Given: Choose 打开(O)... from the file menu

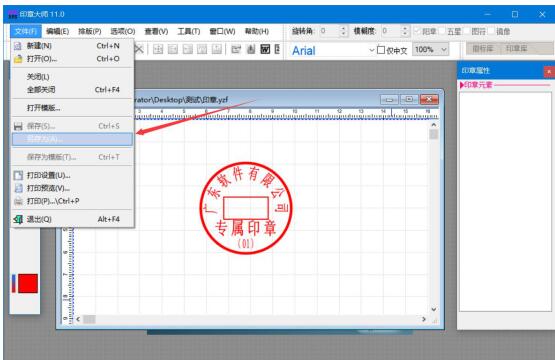Looking at the screenshot, I should click(73, 58).
